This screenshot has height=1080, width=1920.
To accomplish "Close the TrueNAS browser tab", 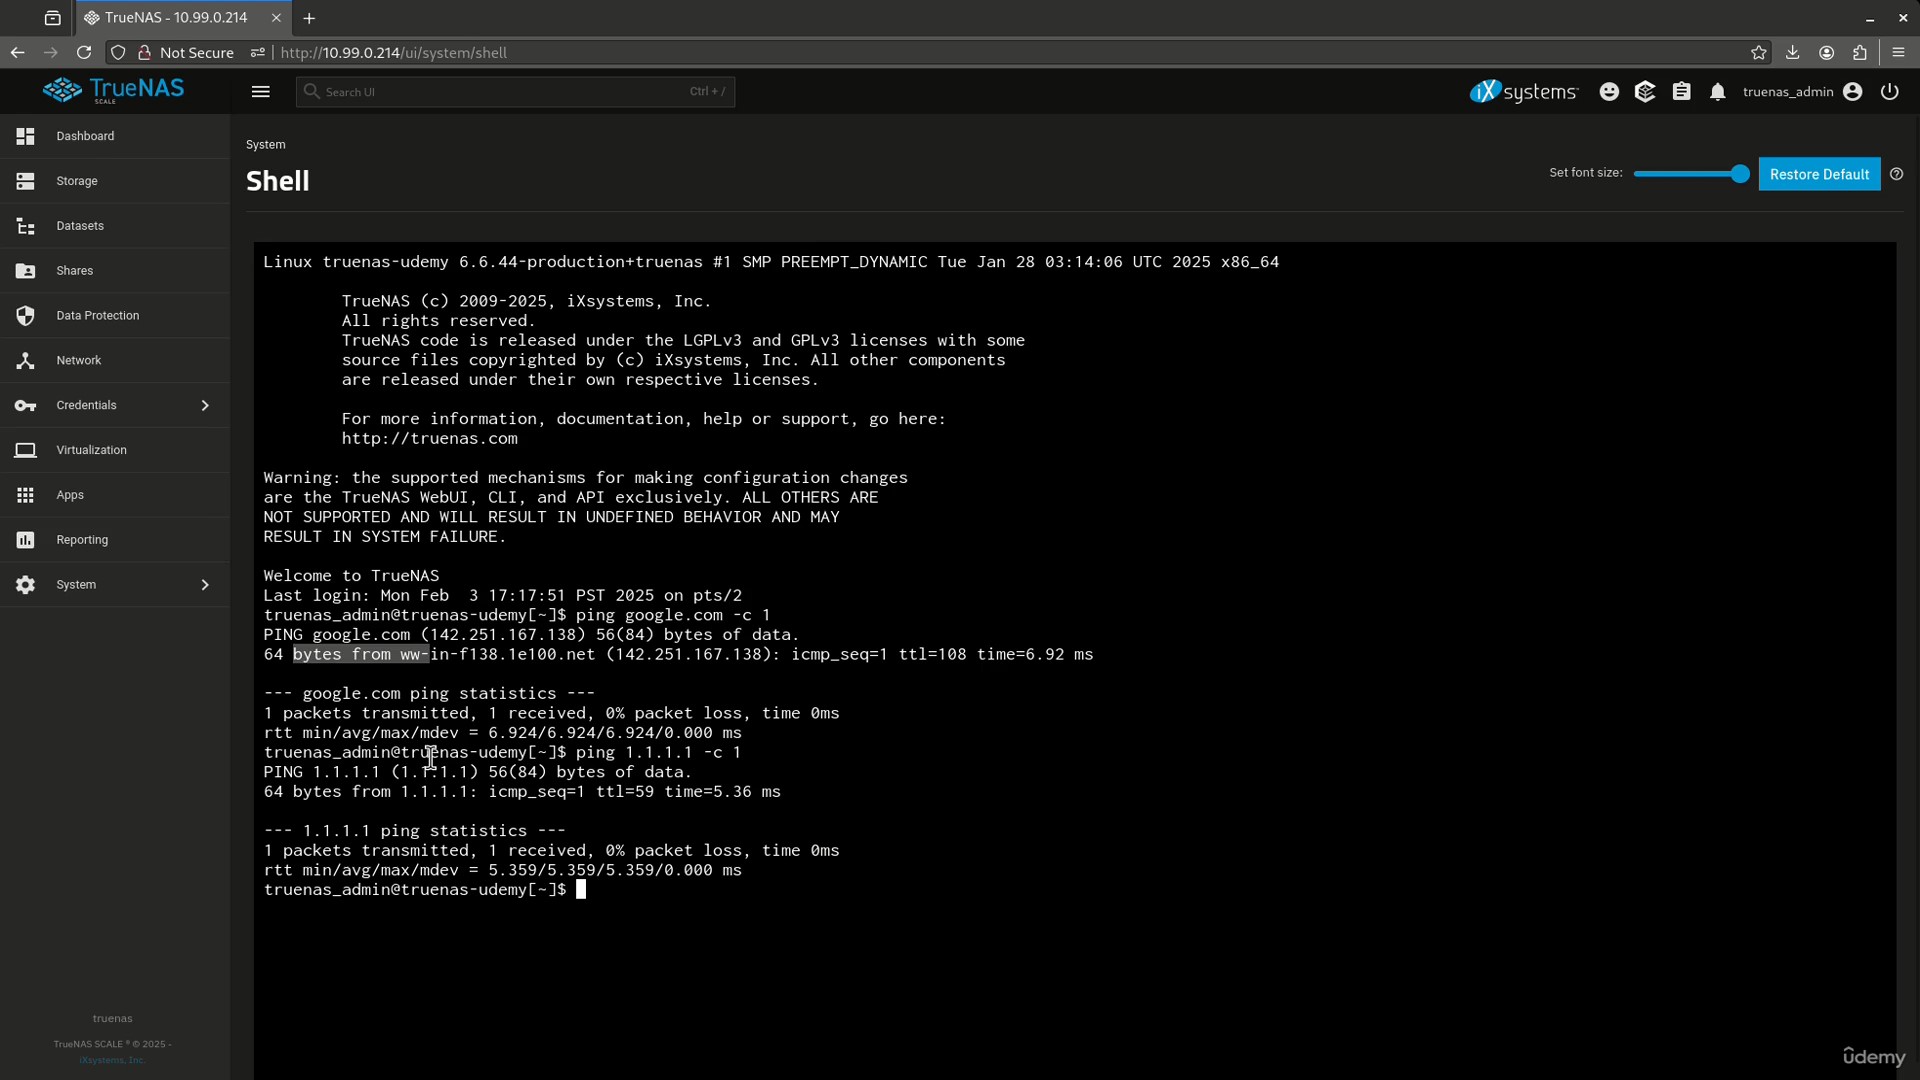I will point(276,18).
